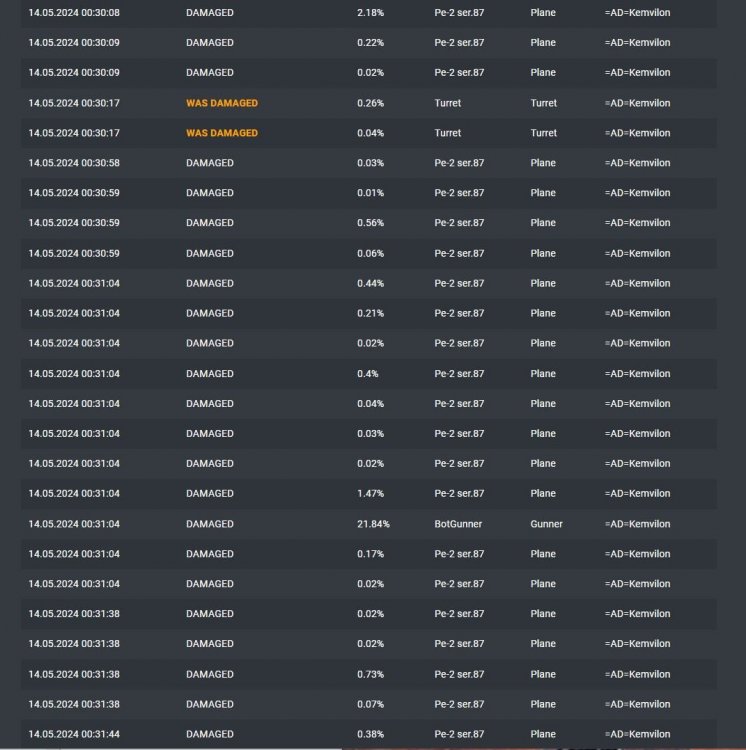Image resolution: width=746 pixels, height=750 pixels.
Task: Select the 2.18% damage value
Action: pos(370,13)
